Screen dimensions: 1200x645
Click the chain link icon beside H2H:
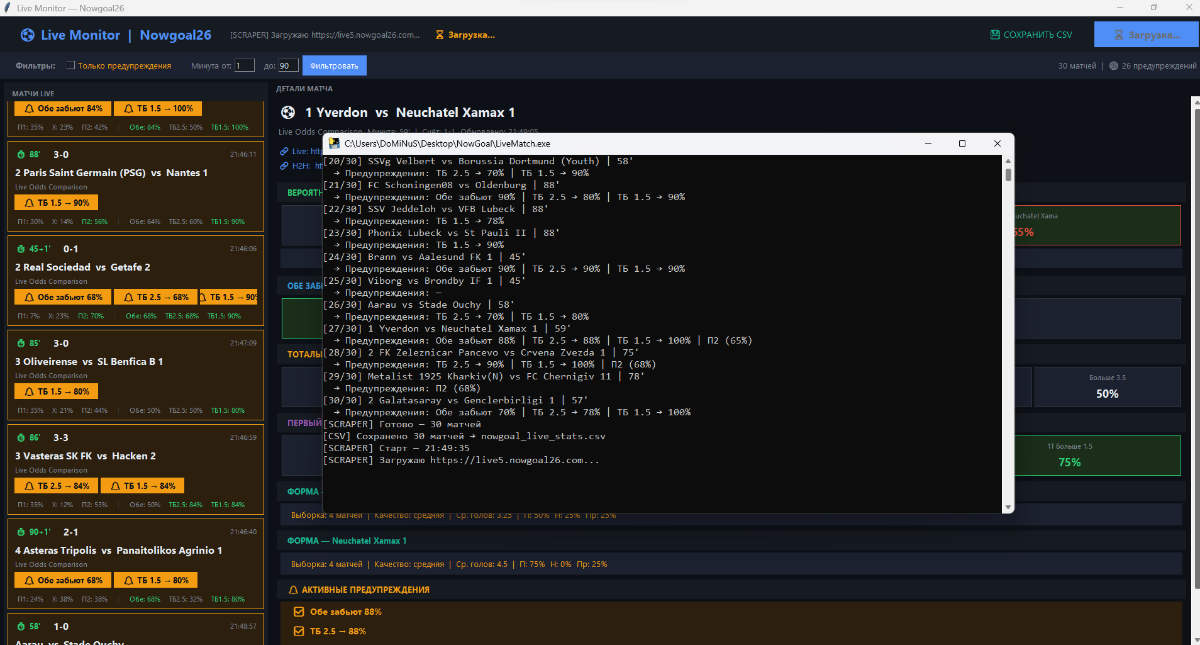(x=284, y=166)
